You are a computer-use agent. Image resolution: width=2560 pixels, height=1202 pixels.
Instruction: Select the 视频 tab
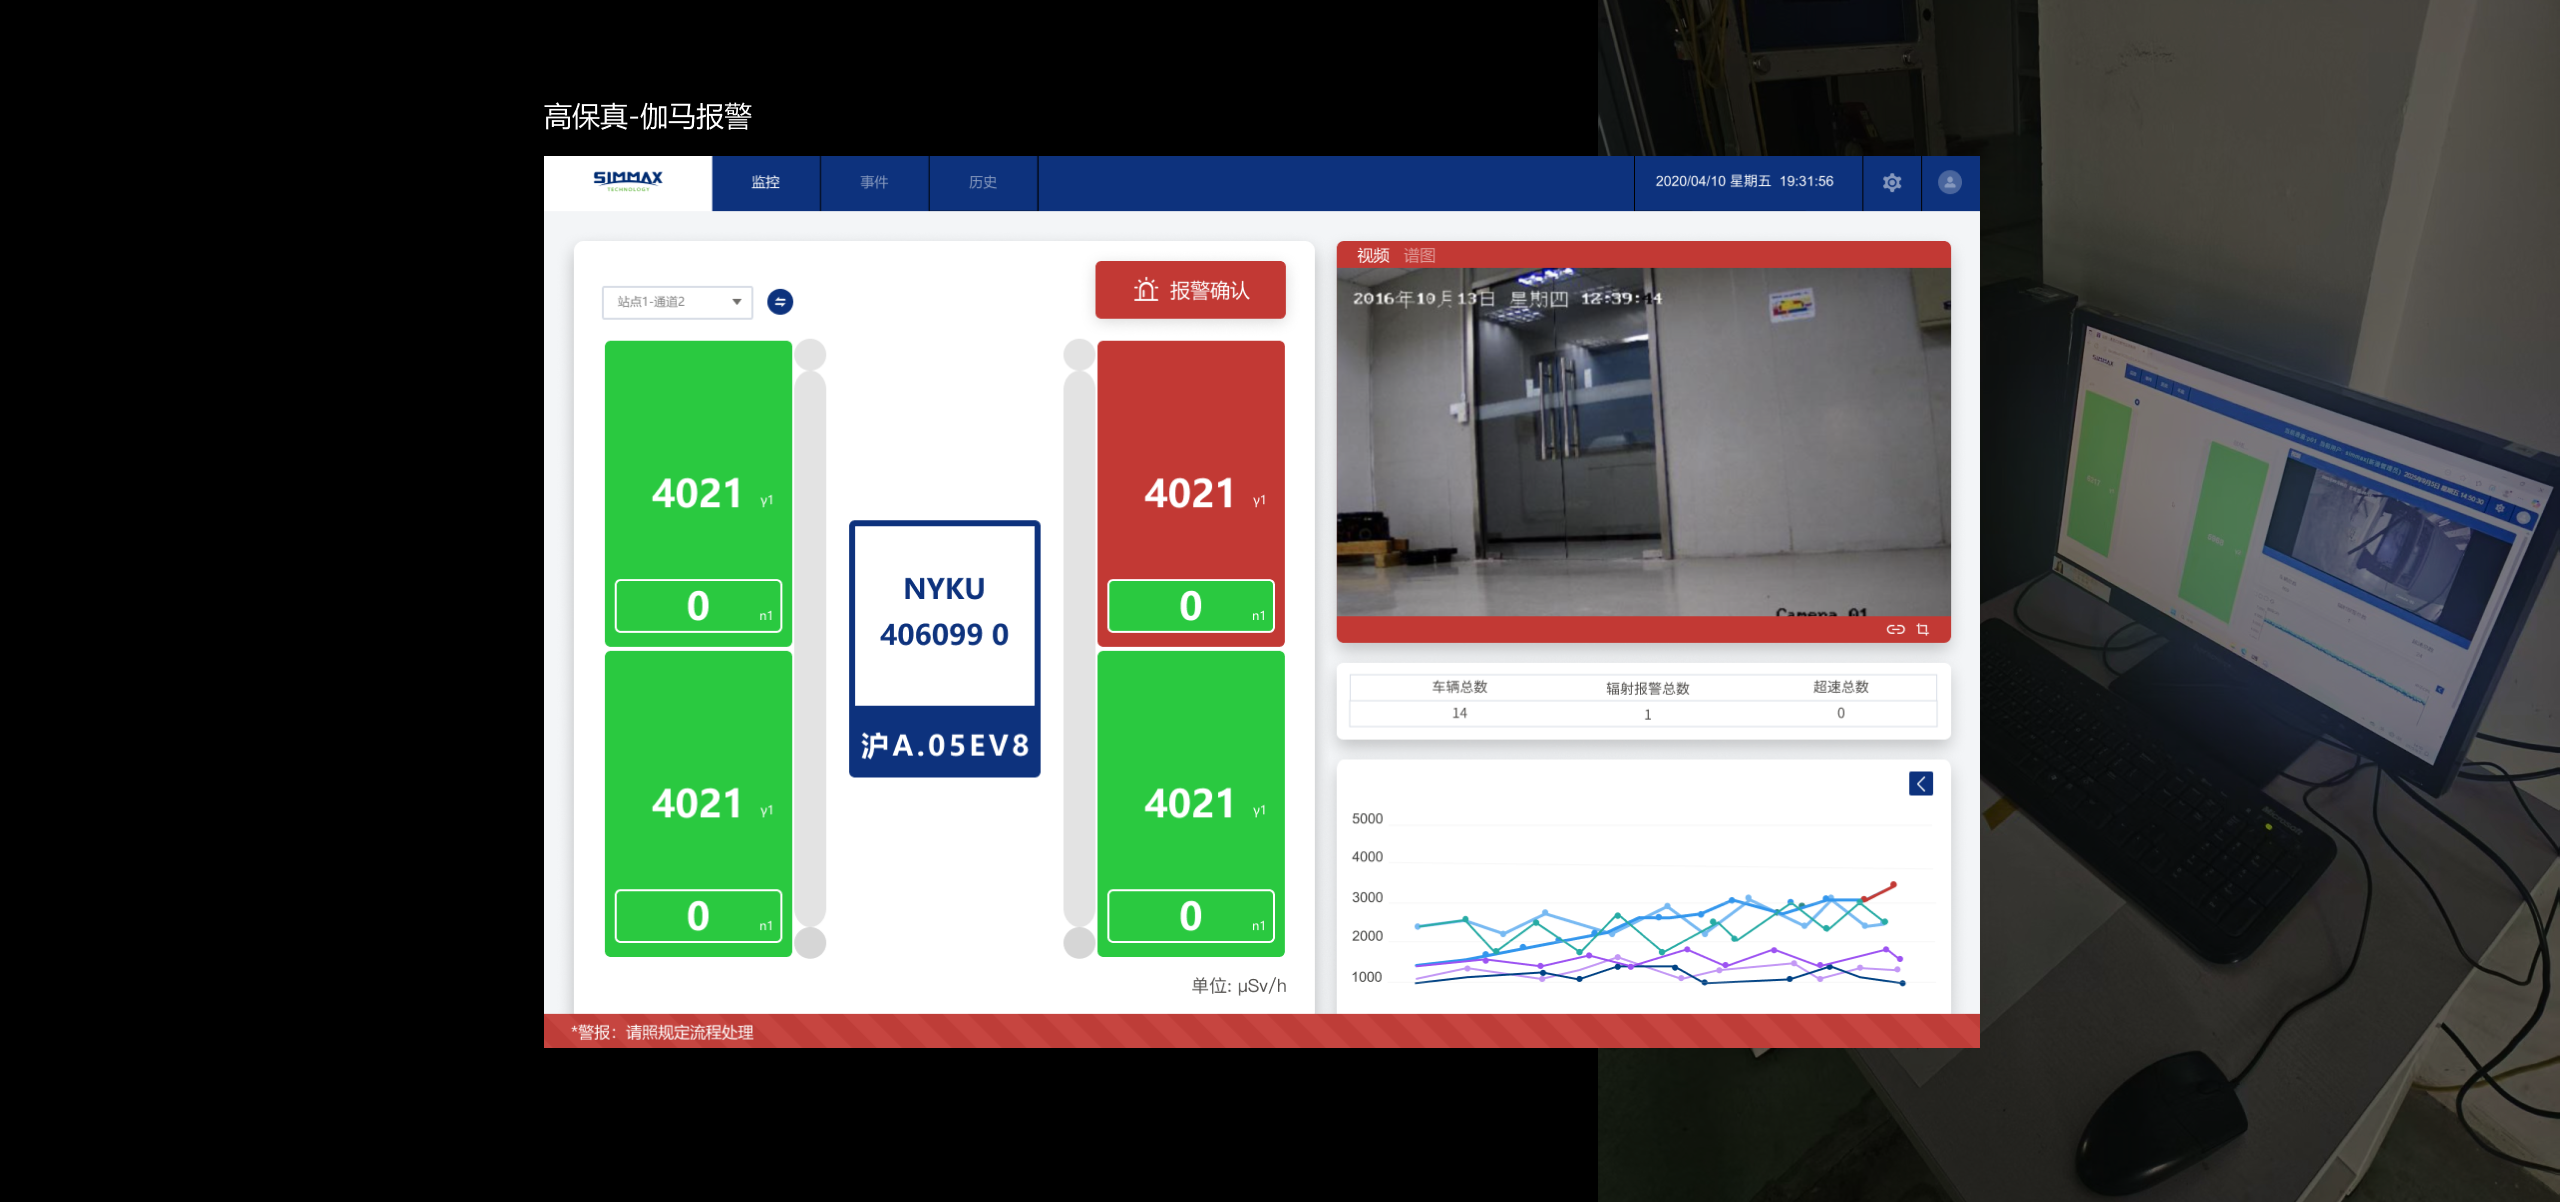(x=1372, y=256)
